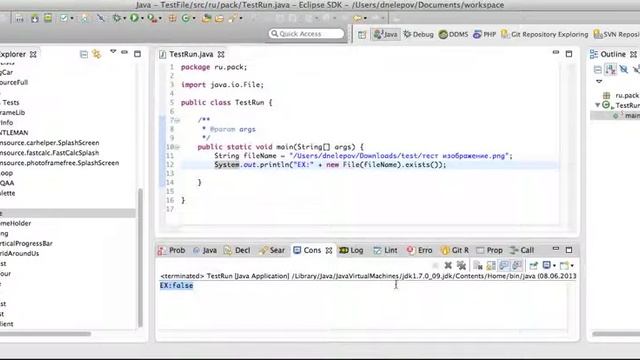Open the Search tab in bottom panel

coord(272,250)
